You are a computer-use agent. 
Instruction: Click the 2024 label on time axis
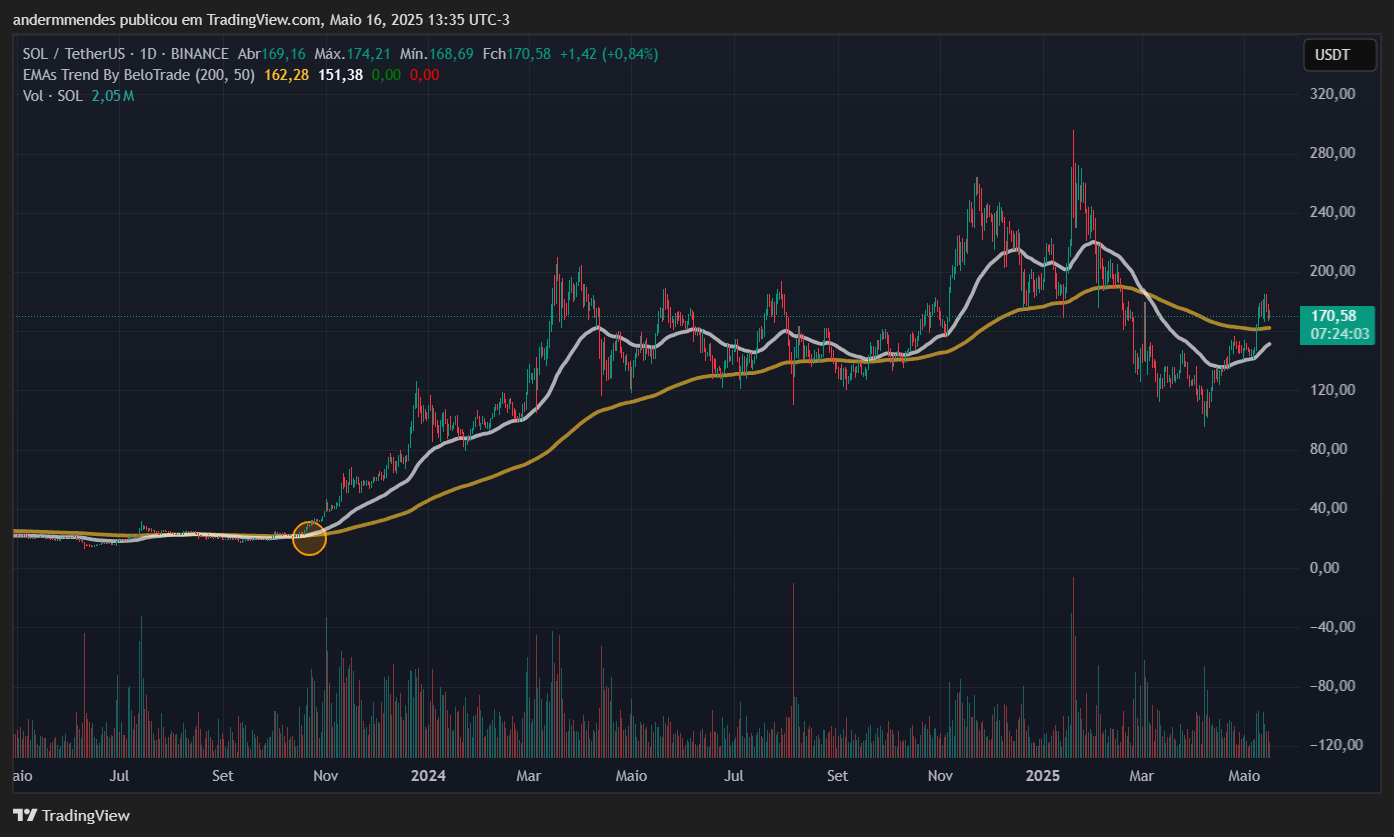tap(428, 776)
